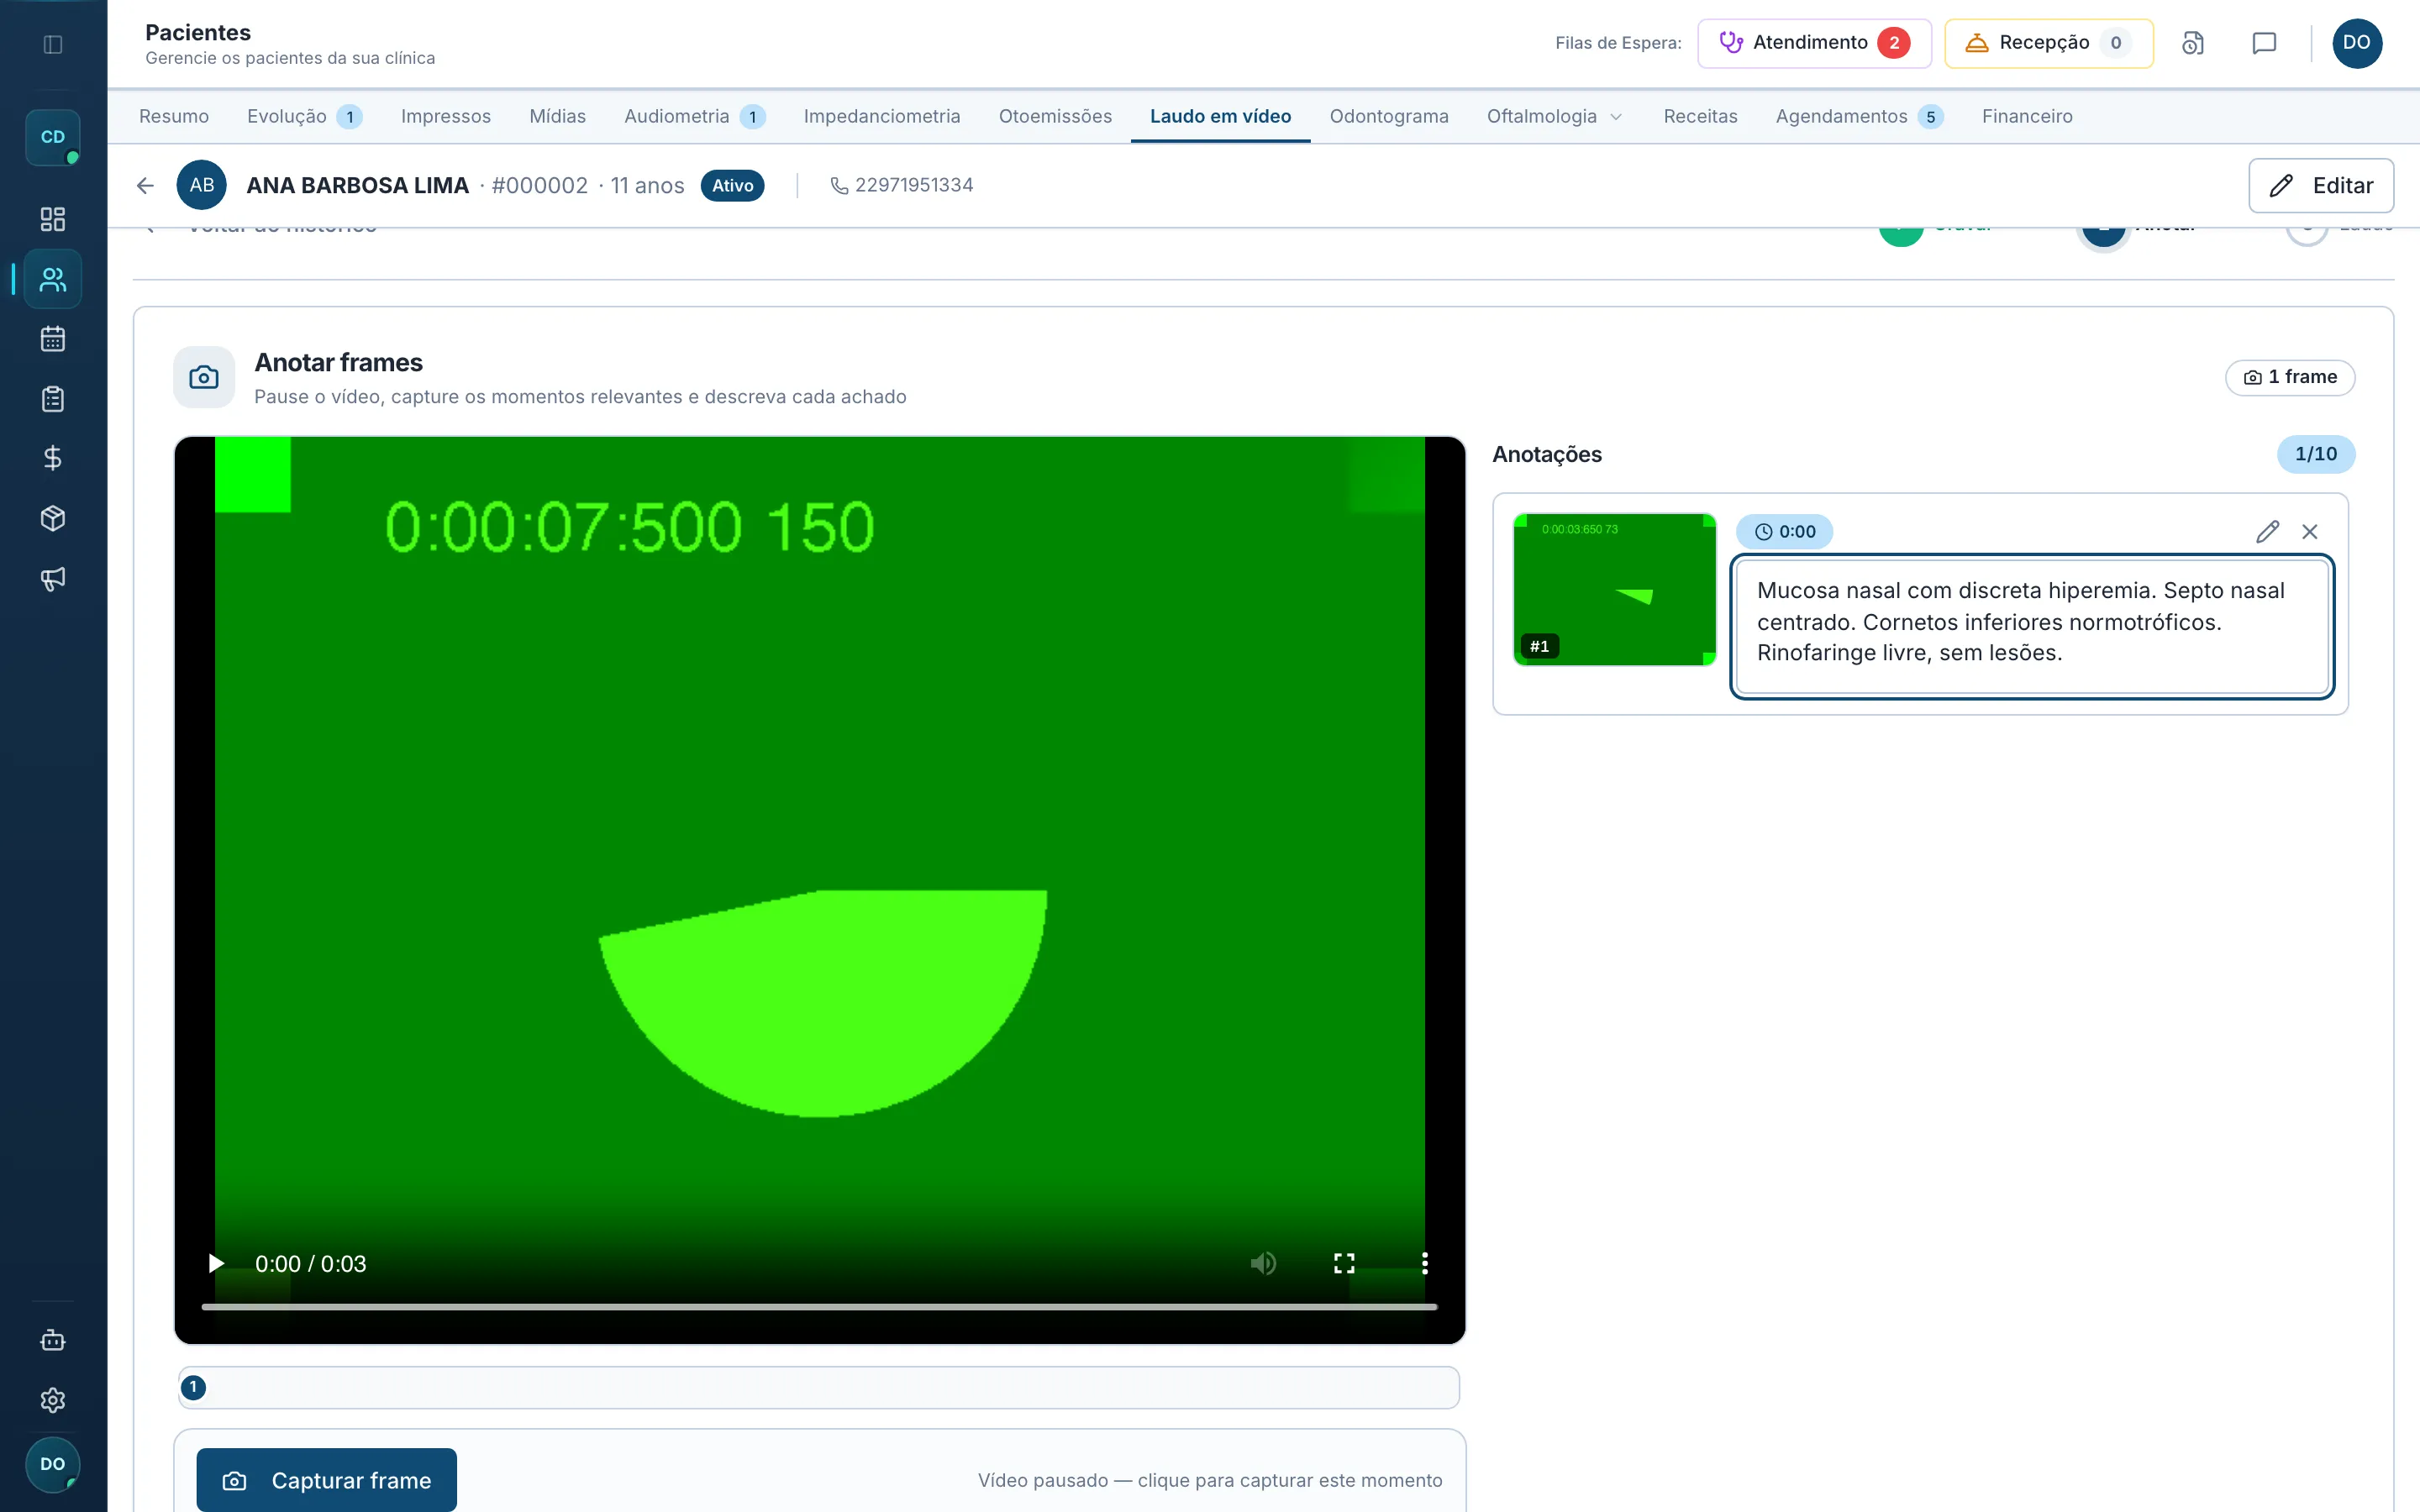
Task: Delete annotation #1 with the X icon
Action: 2309,531
